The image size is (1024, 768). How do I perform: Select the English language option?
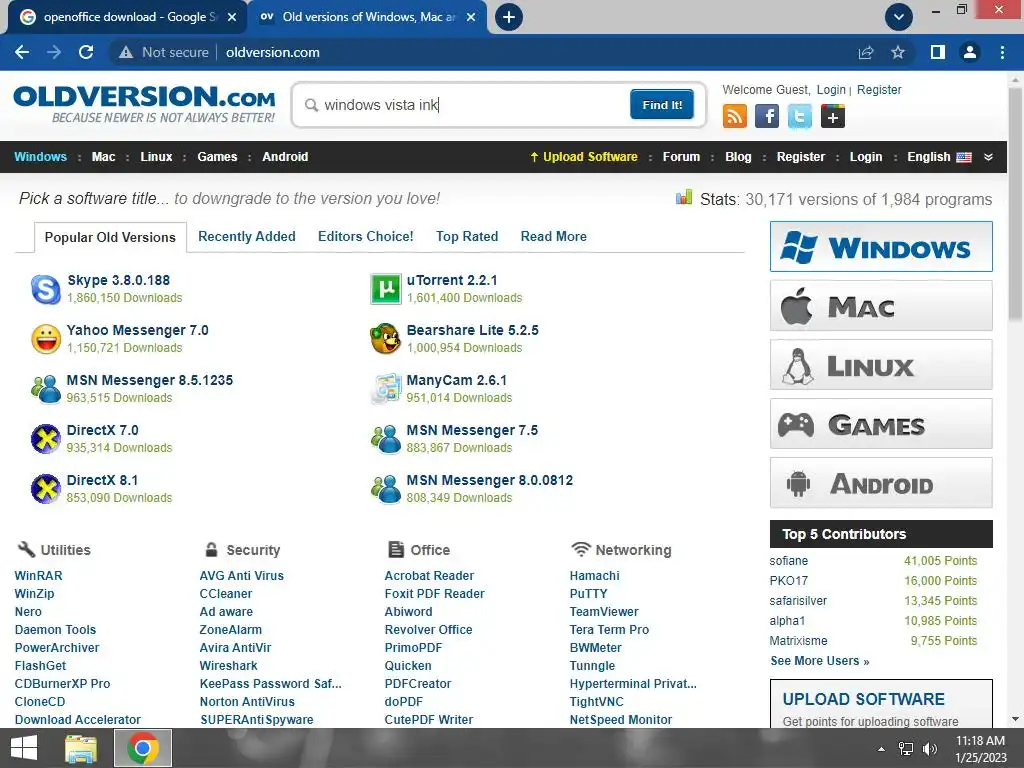pos(939,157)
